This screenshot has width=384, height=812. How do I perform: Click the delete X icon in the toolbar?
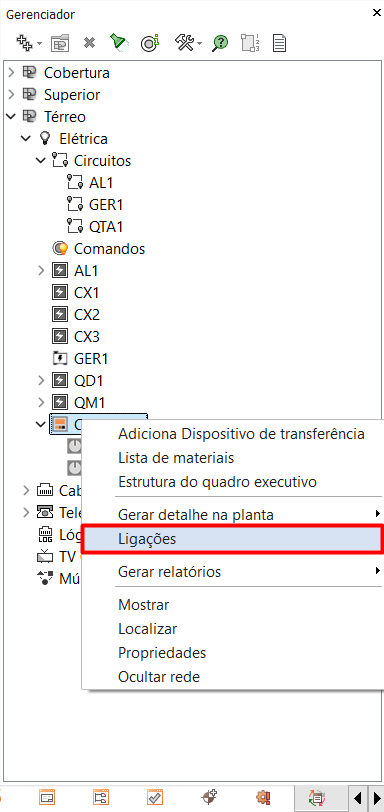90,43
